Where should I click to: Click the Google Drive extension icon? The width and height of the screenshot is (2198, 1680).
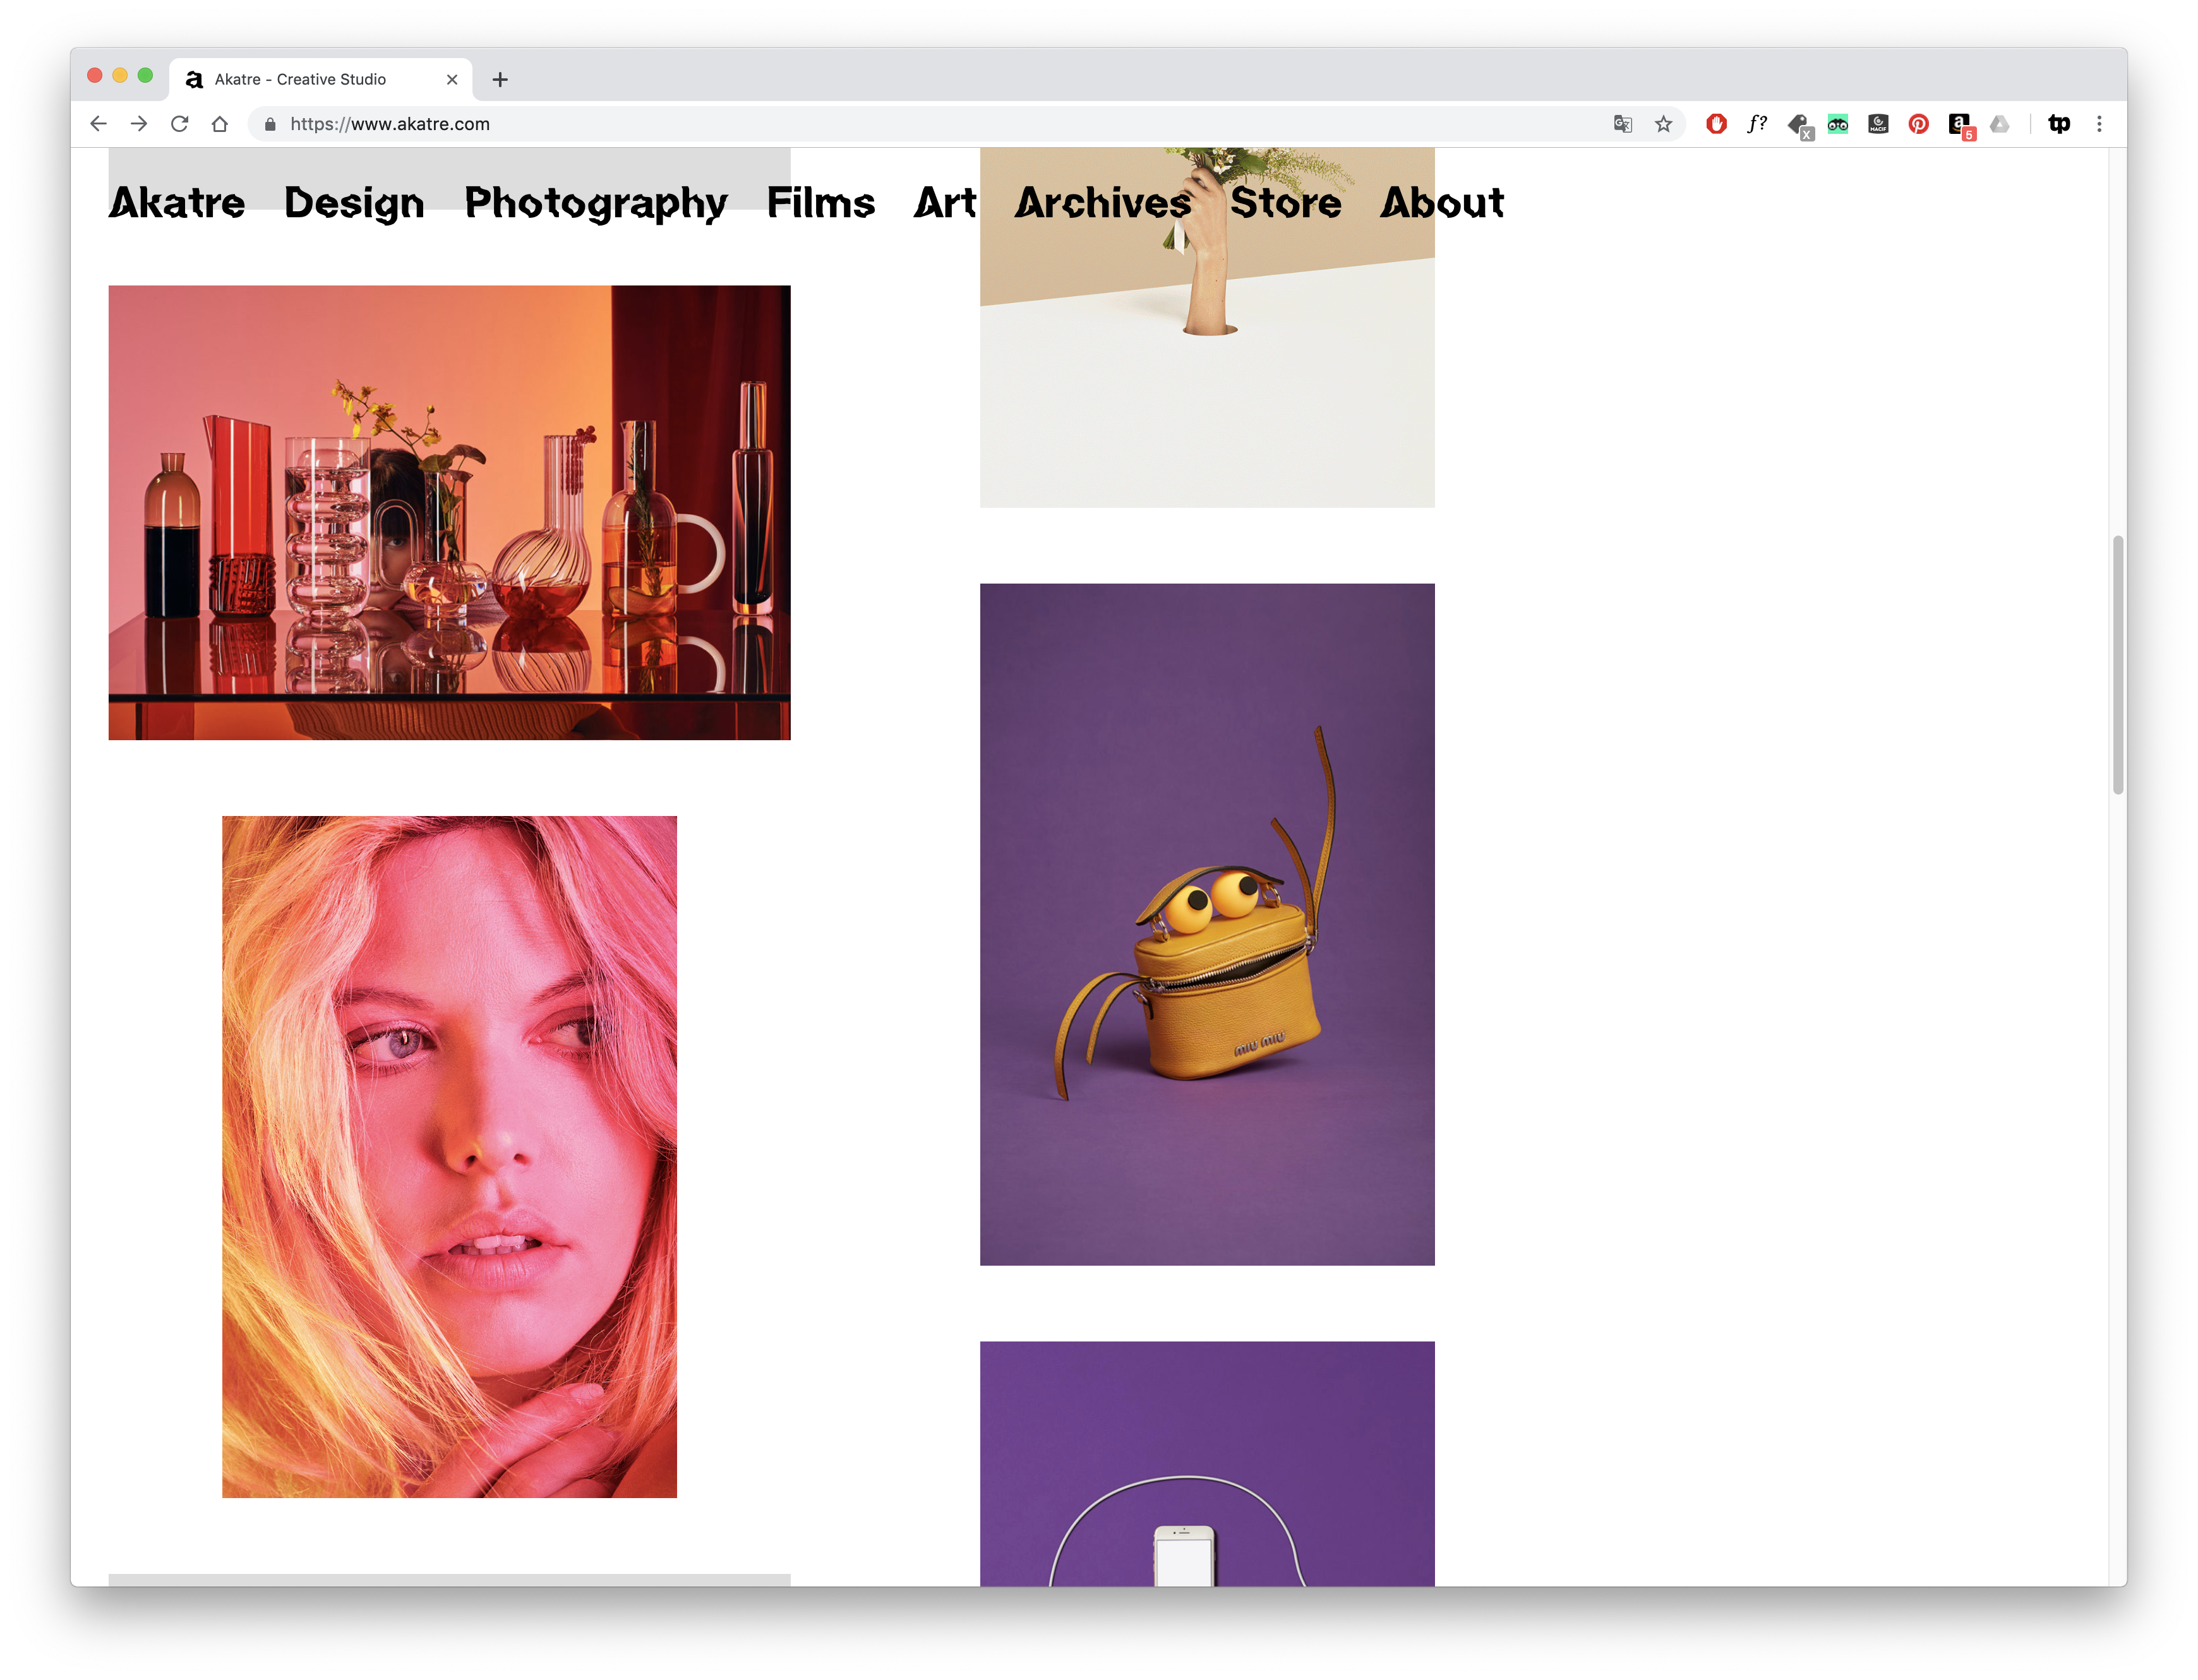point(1999,124)
